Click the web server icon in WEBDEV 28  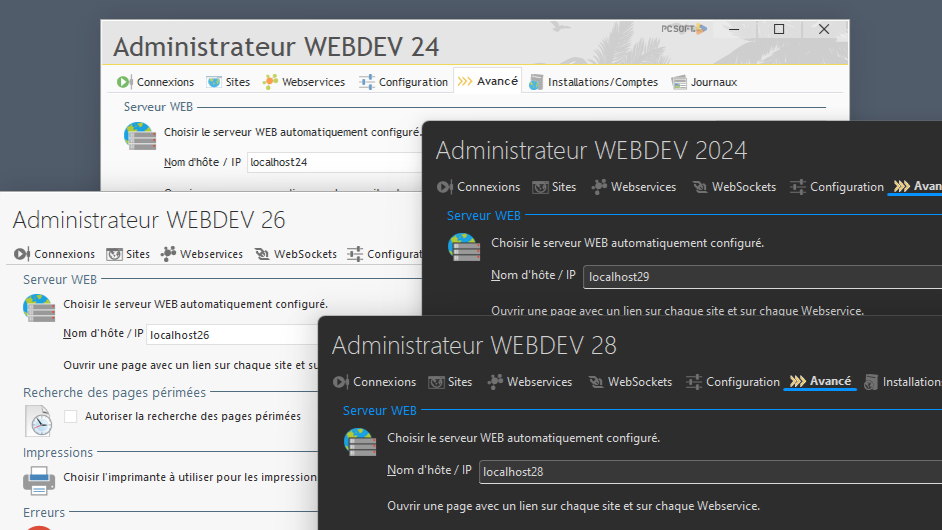pyautogui.click(x=359, y=442)
